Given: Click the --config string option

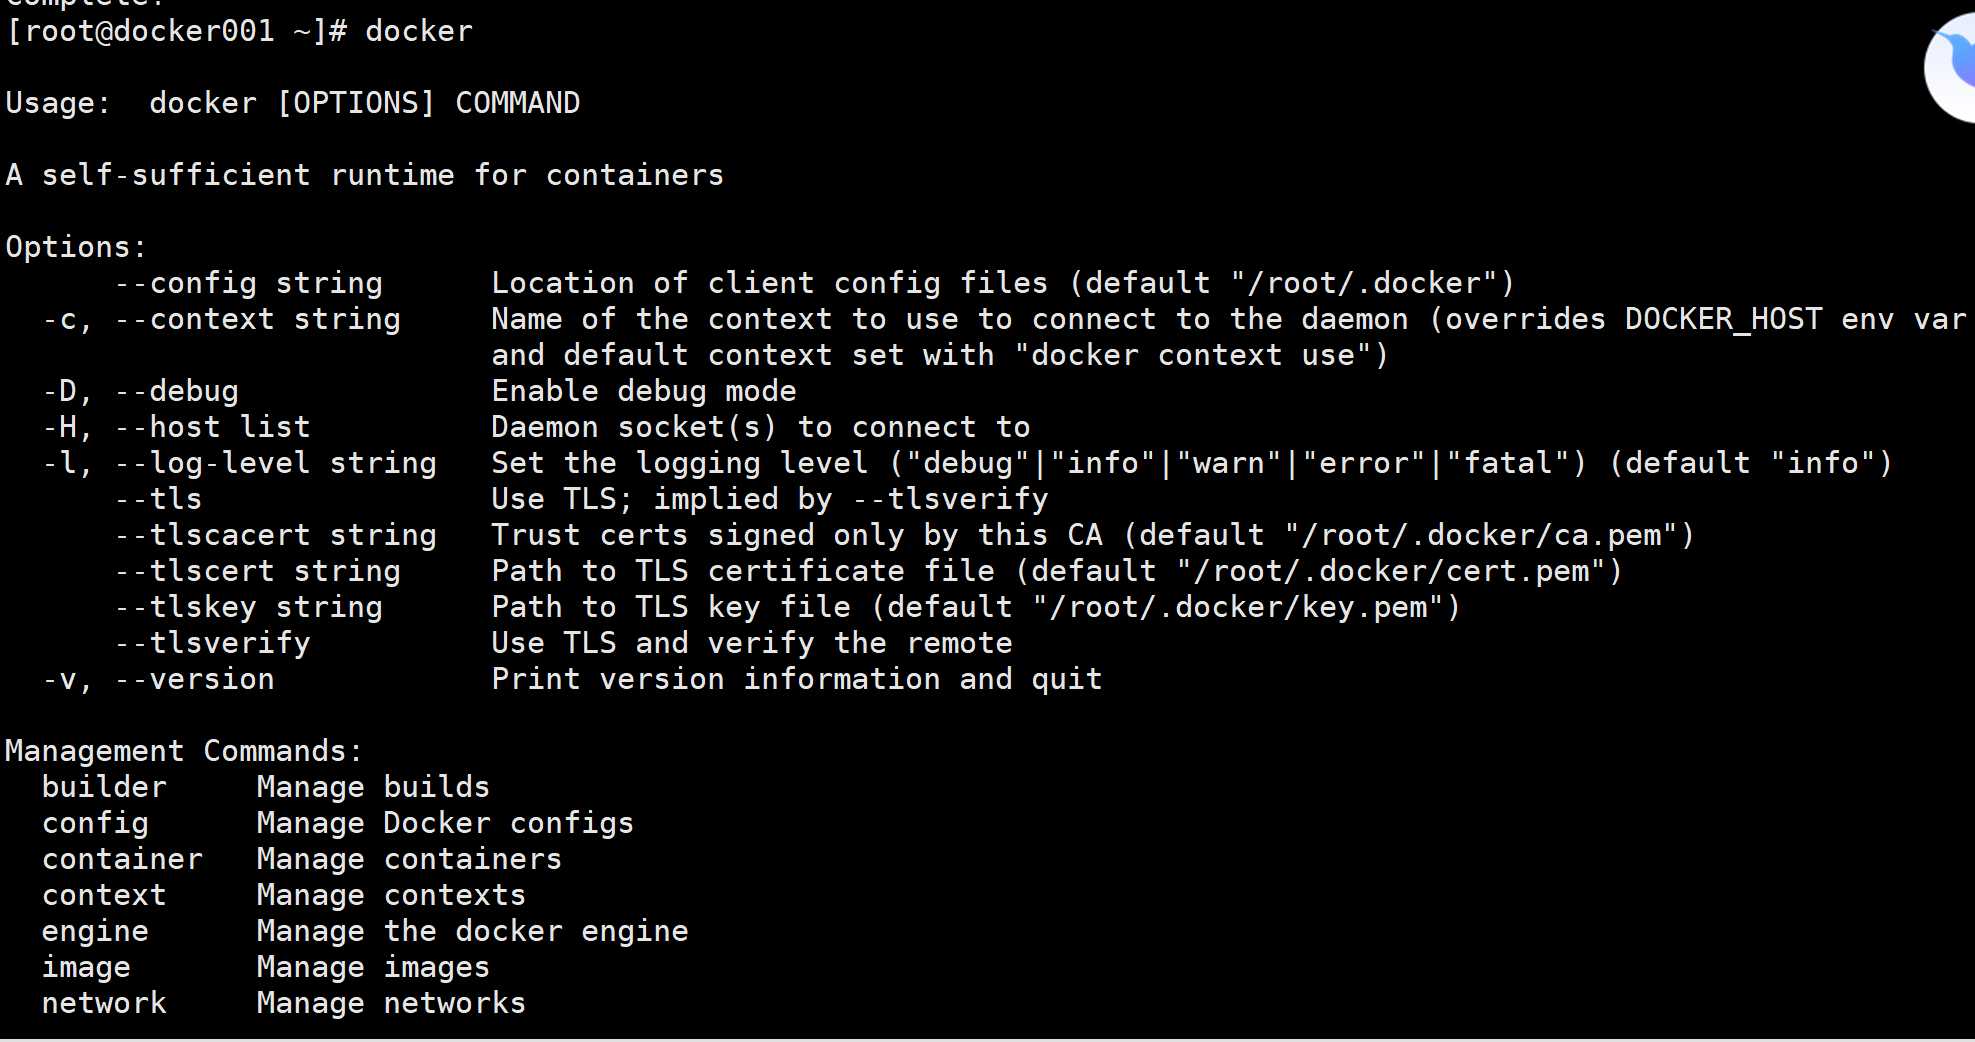Looking at the screenshot, I should [249, 284].
